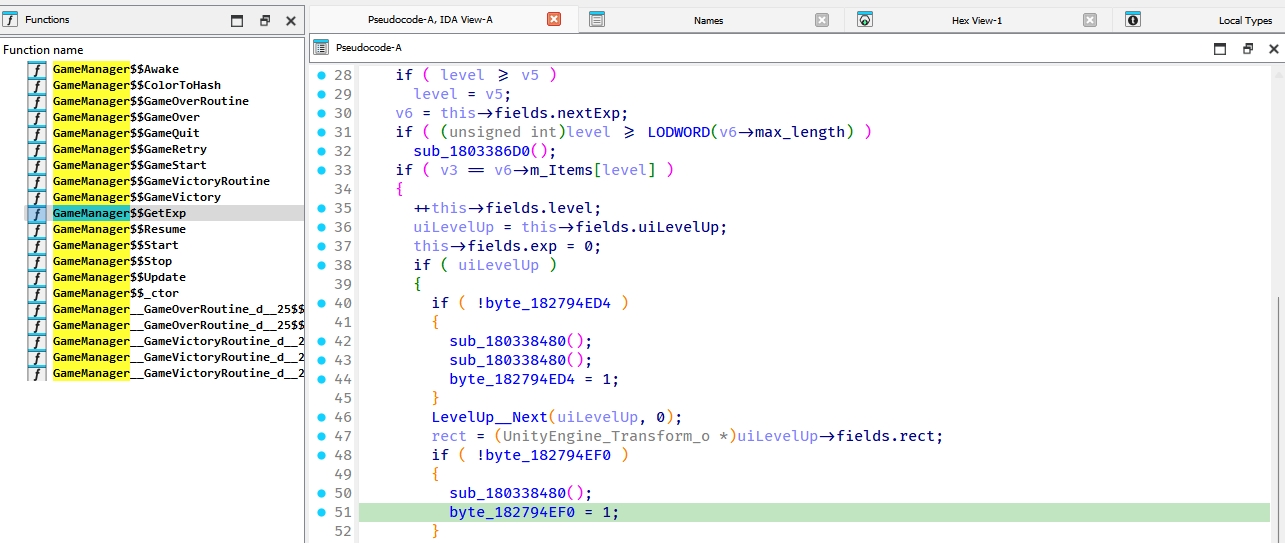Select GameManager$$GameVictory function
Screen dimensions: 1285x543
click(x=137, y=197)
